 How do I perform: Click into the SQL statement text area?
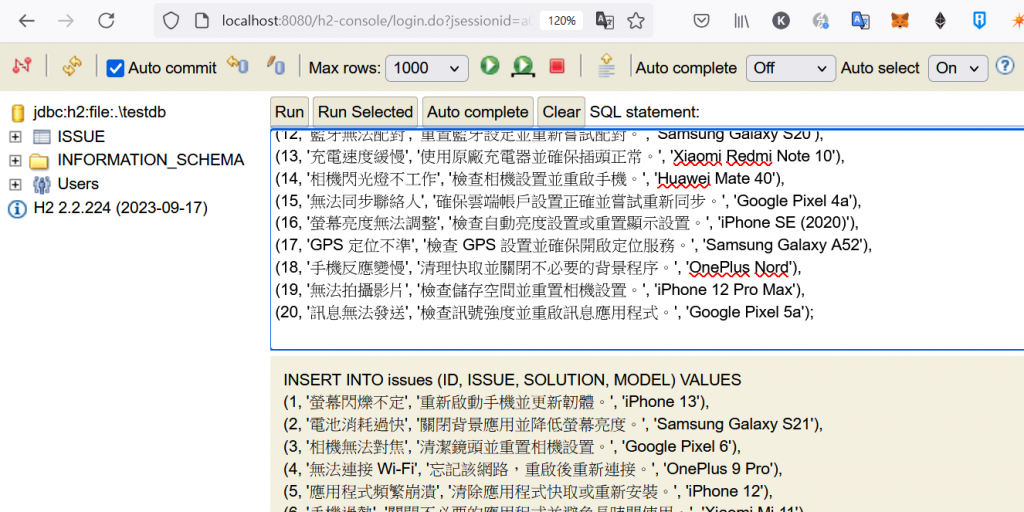click(647, 240)
